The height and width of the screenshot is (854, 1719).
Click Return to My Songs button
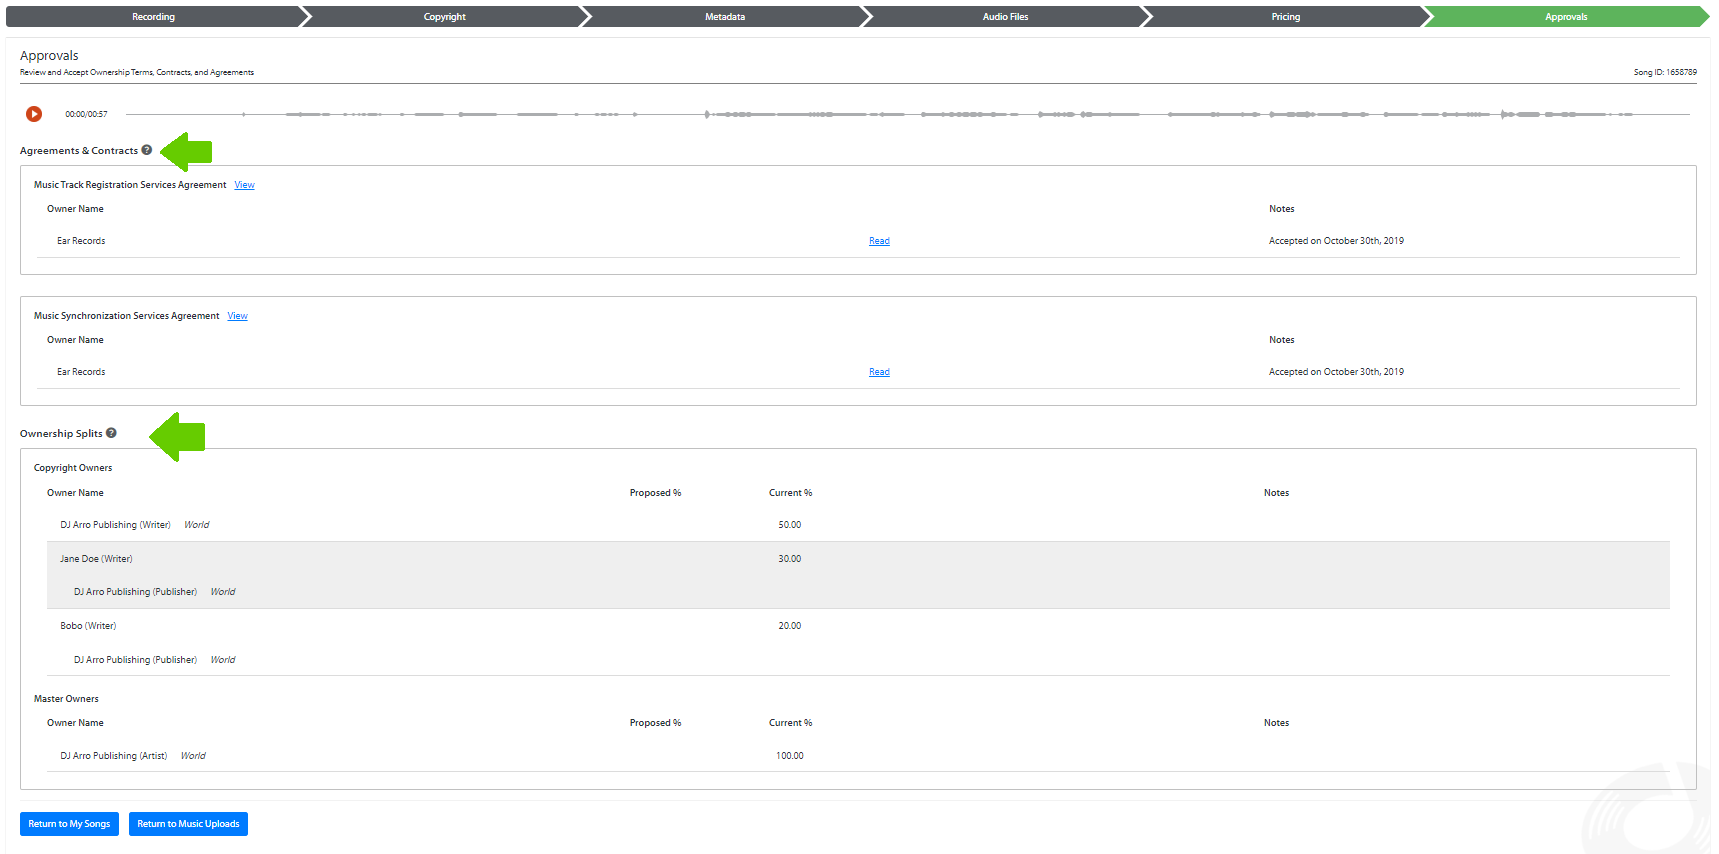69,824
